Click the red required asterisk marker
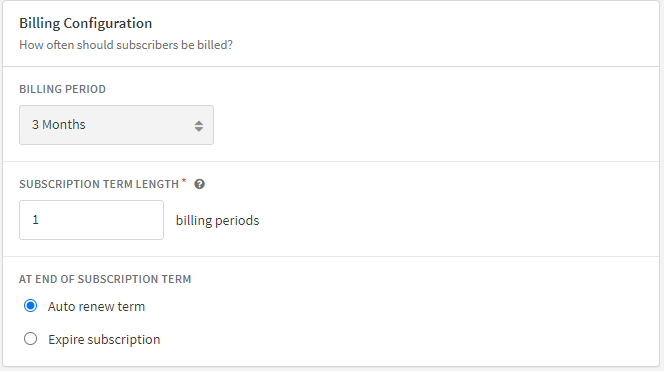This screenshot has width=664, height=371. click(184, 181)
